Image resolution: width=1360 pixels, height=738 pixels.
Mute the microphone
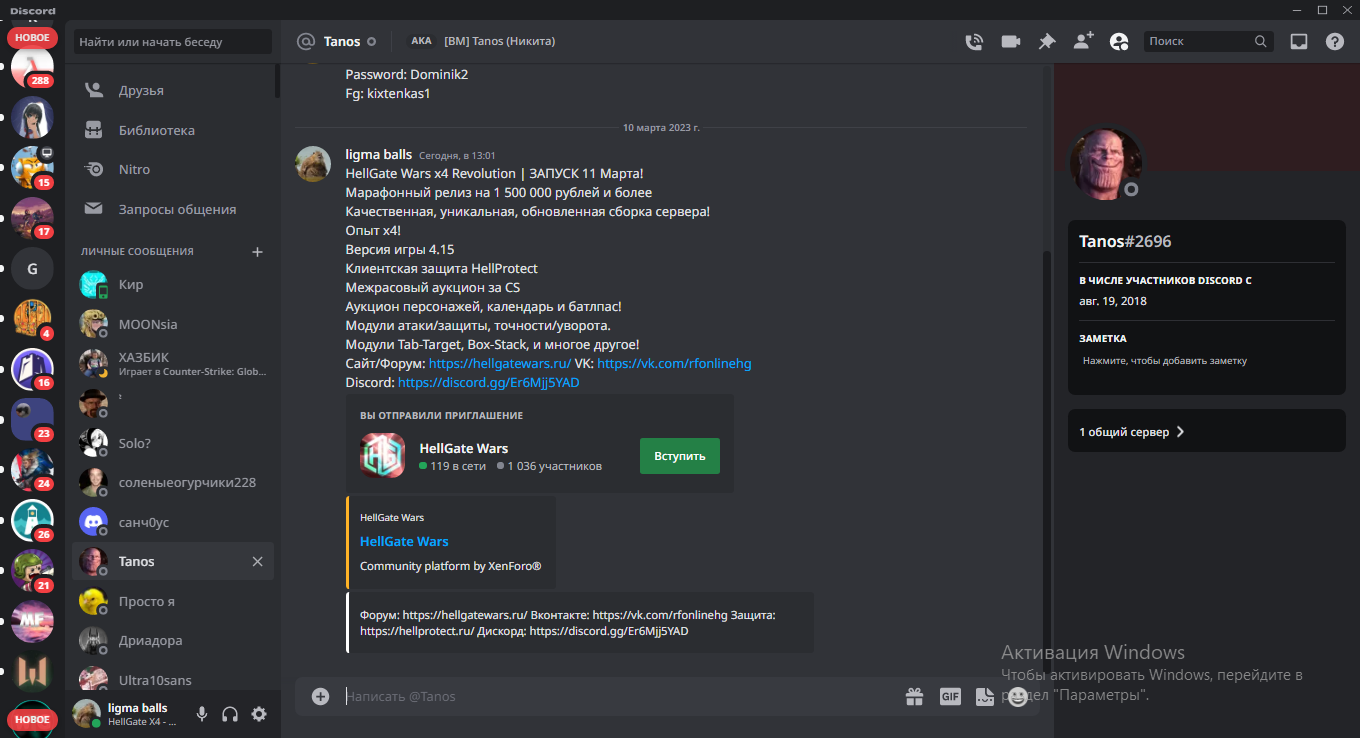[202, 714]
